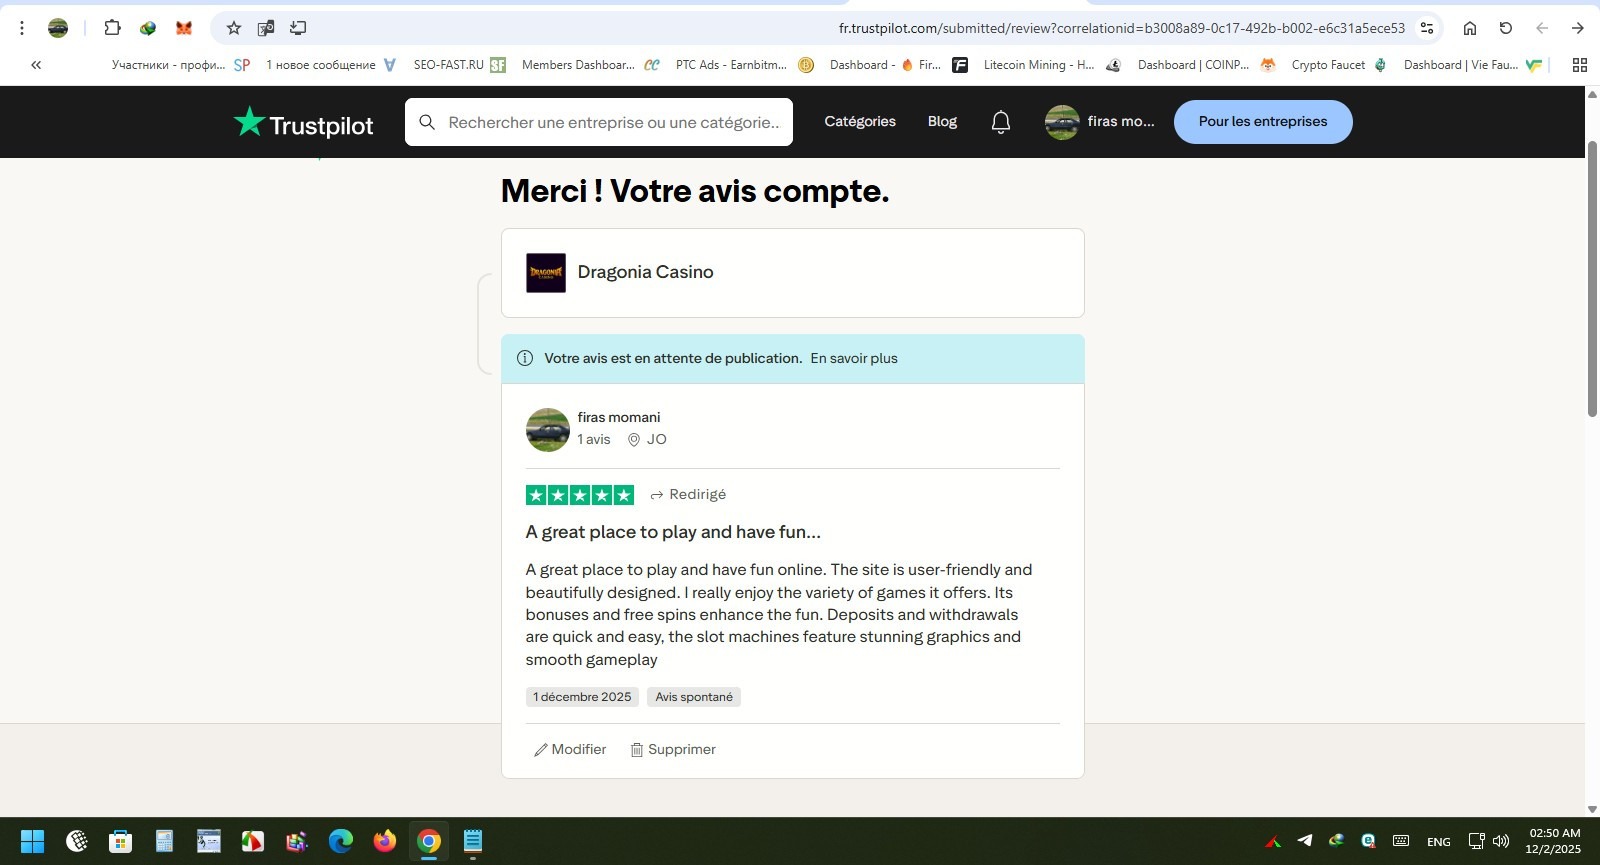
Task: Open Firefox from taskbar
Action: click(x=385, y=841)
